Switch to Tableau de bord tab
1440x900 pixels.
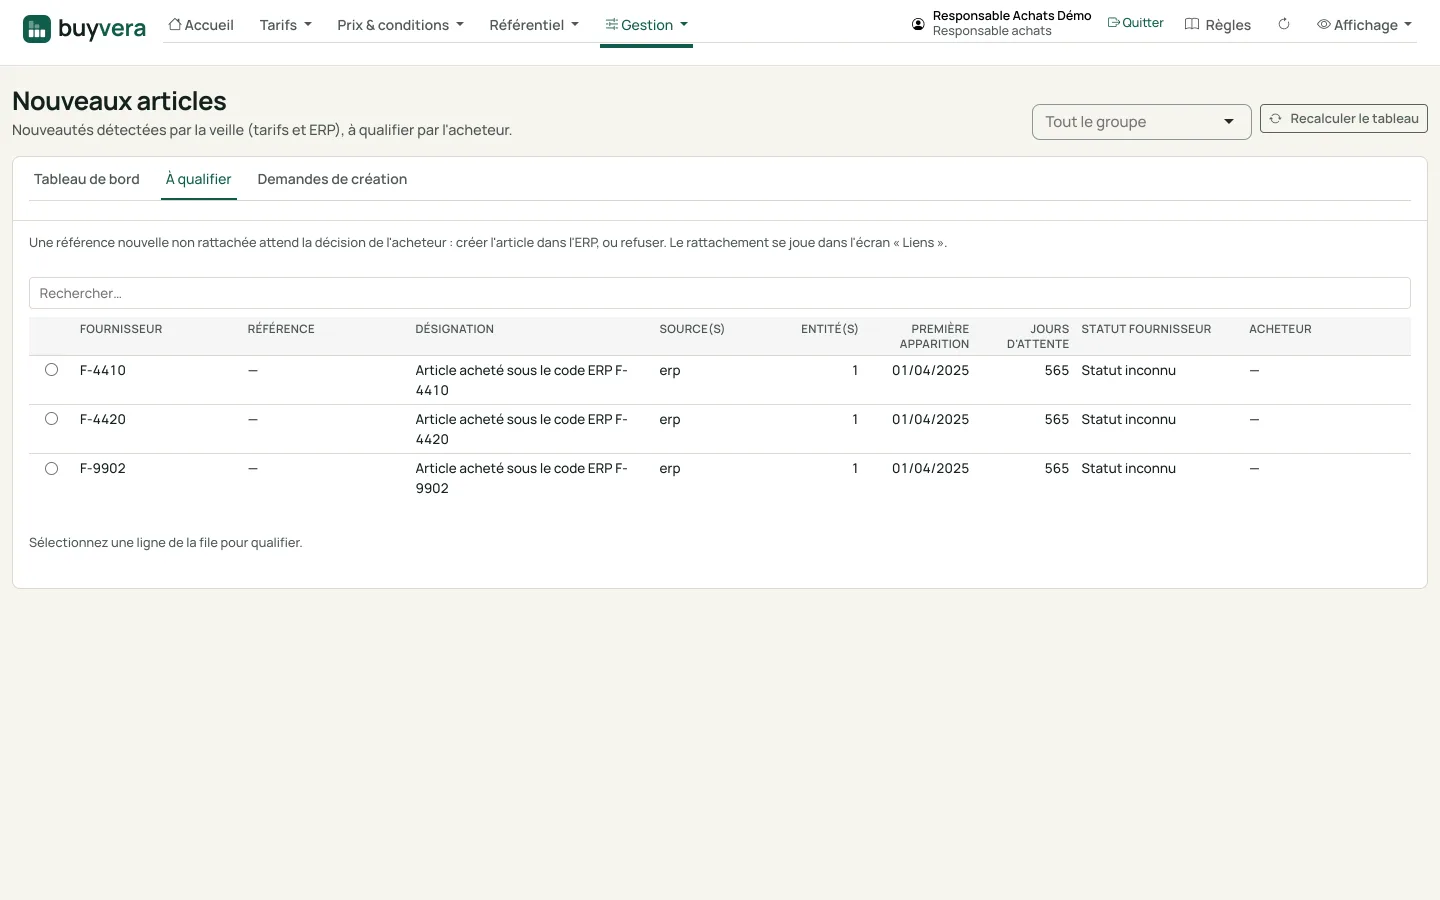click(x=87, y=179)
